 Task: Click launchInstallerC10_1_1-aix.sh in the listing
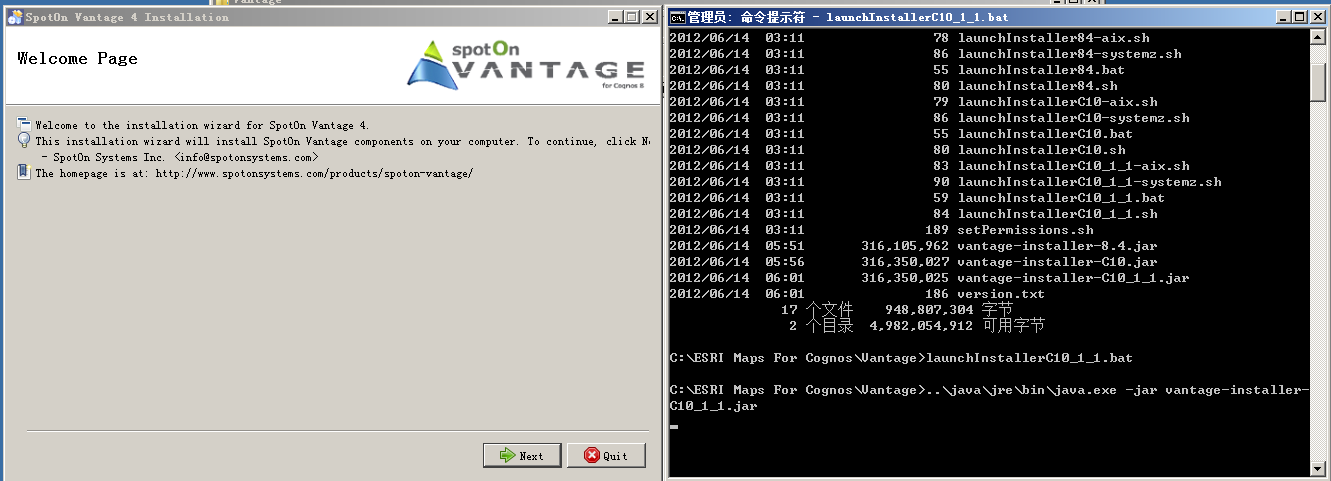[1073, 166]
